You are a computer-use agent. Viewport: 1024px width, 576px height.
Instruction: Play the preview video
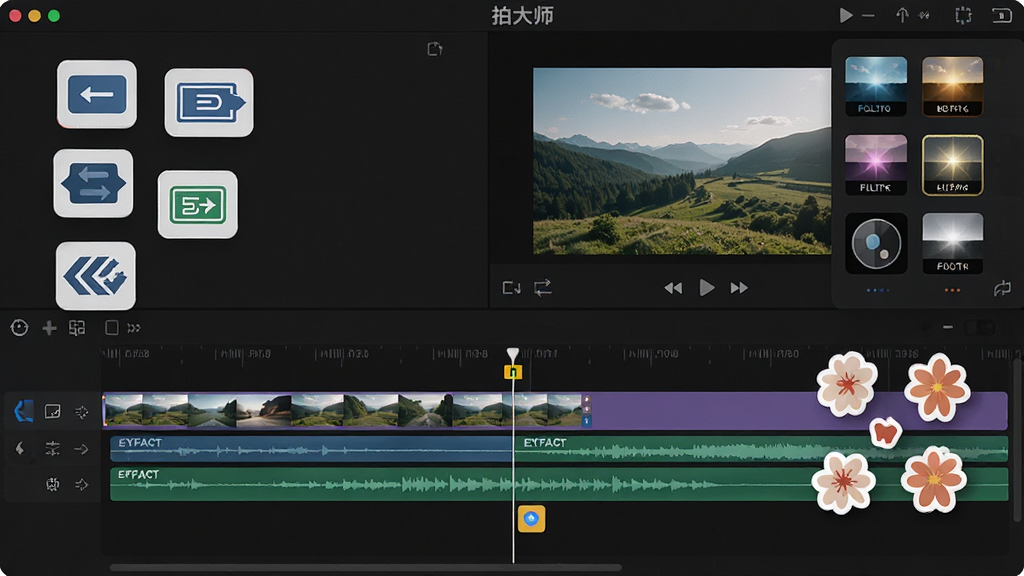(707, 288)
